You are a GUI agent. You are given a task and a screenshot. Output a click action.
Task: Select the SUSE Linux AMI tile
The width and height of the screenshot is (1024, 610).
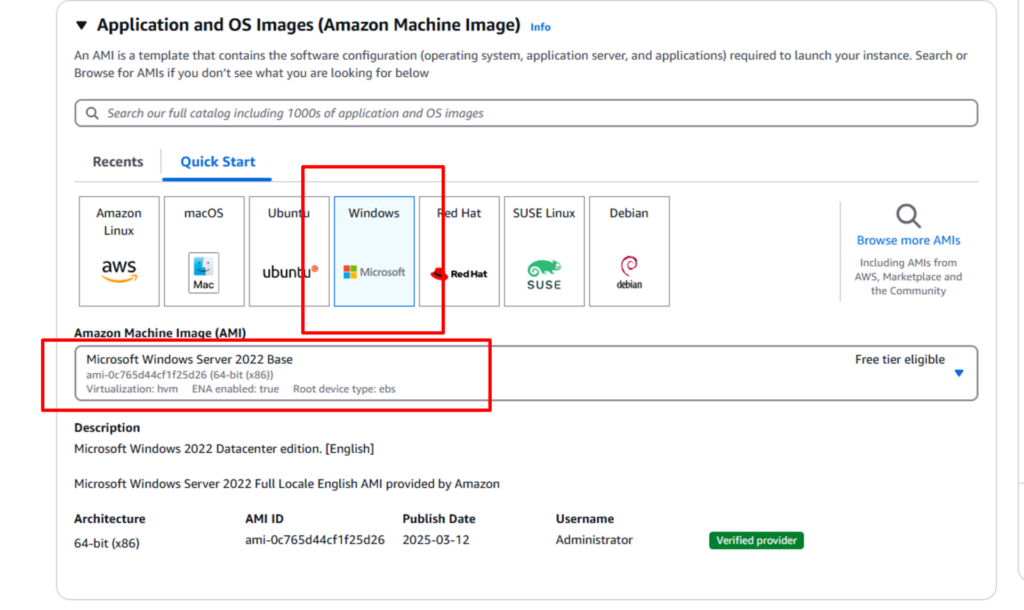544,251
